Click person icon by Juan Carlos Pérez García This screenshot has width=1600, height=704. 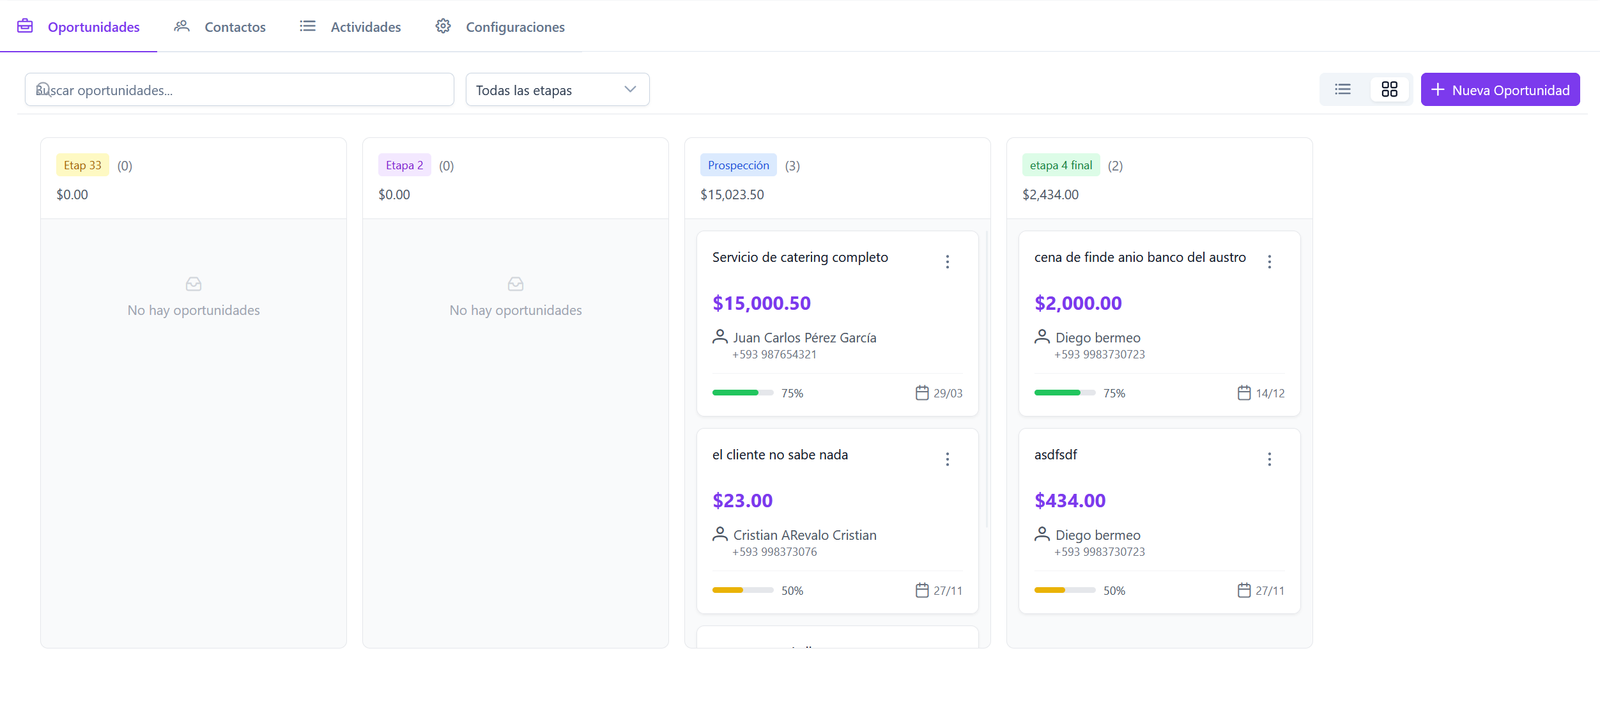pos(720,337)
